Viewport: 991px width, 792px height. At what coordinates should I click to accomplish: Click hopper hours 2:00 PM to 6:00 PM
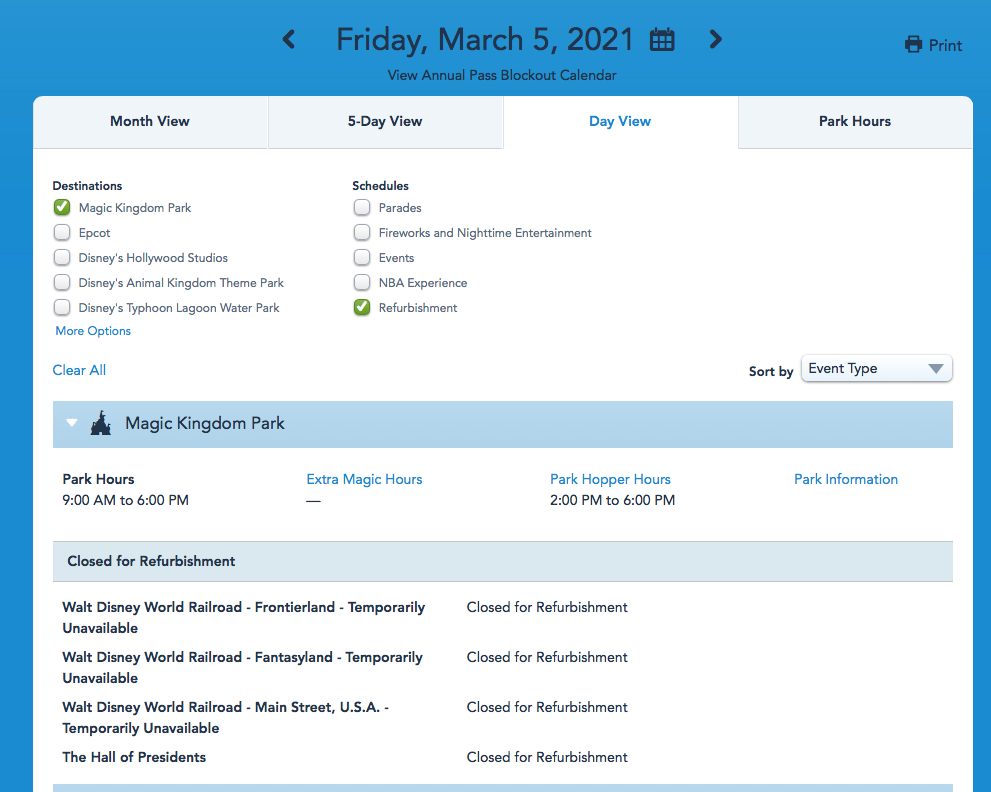tap(612, 500)
